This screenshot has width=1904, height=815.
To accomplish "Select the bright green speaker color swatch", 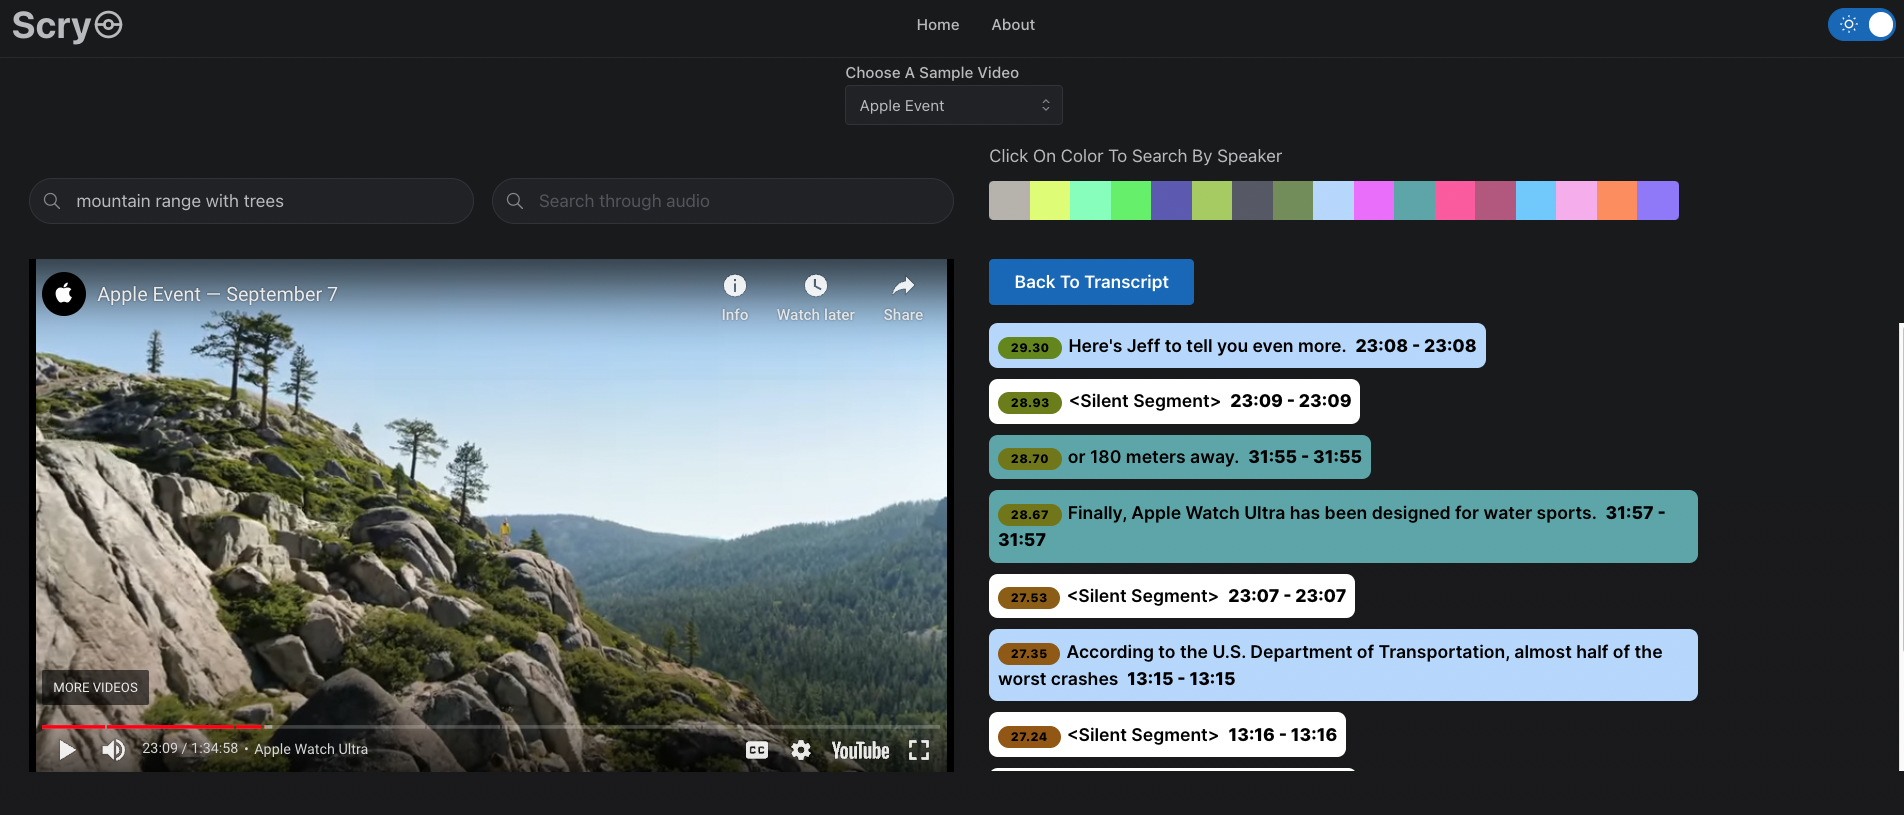I will click(x=1131, y=200).
